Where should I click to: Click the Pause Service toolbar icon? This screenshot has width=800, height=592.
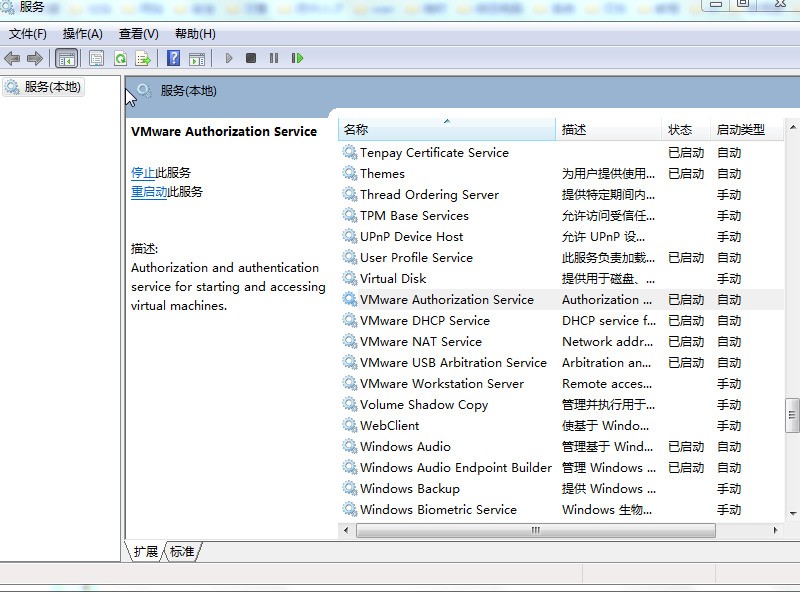(274, 58)
